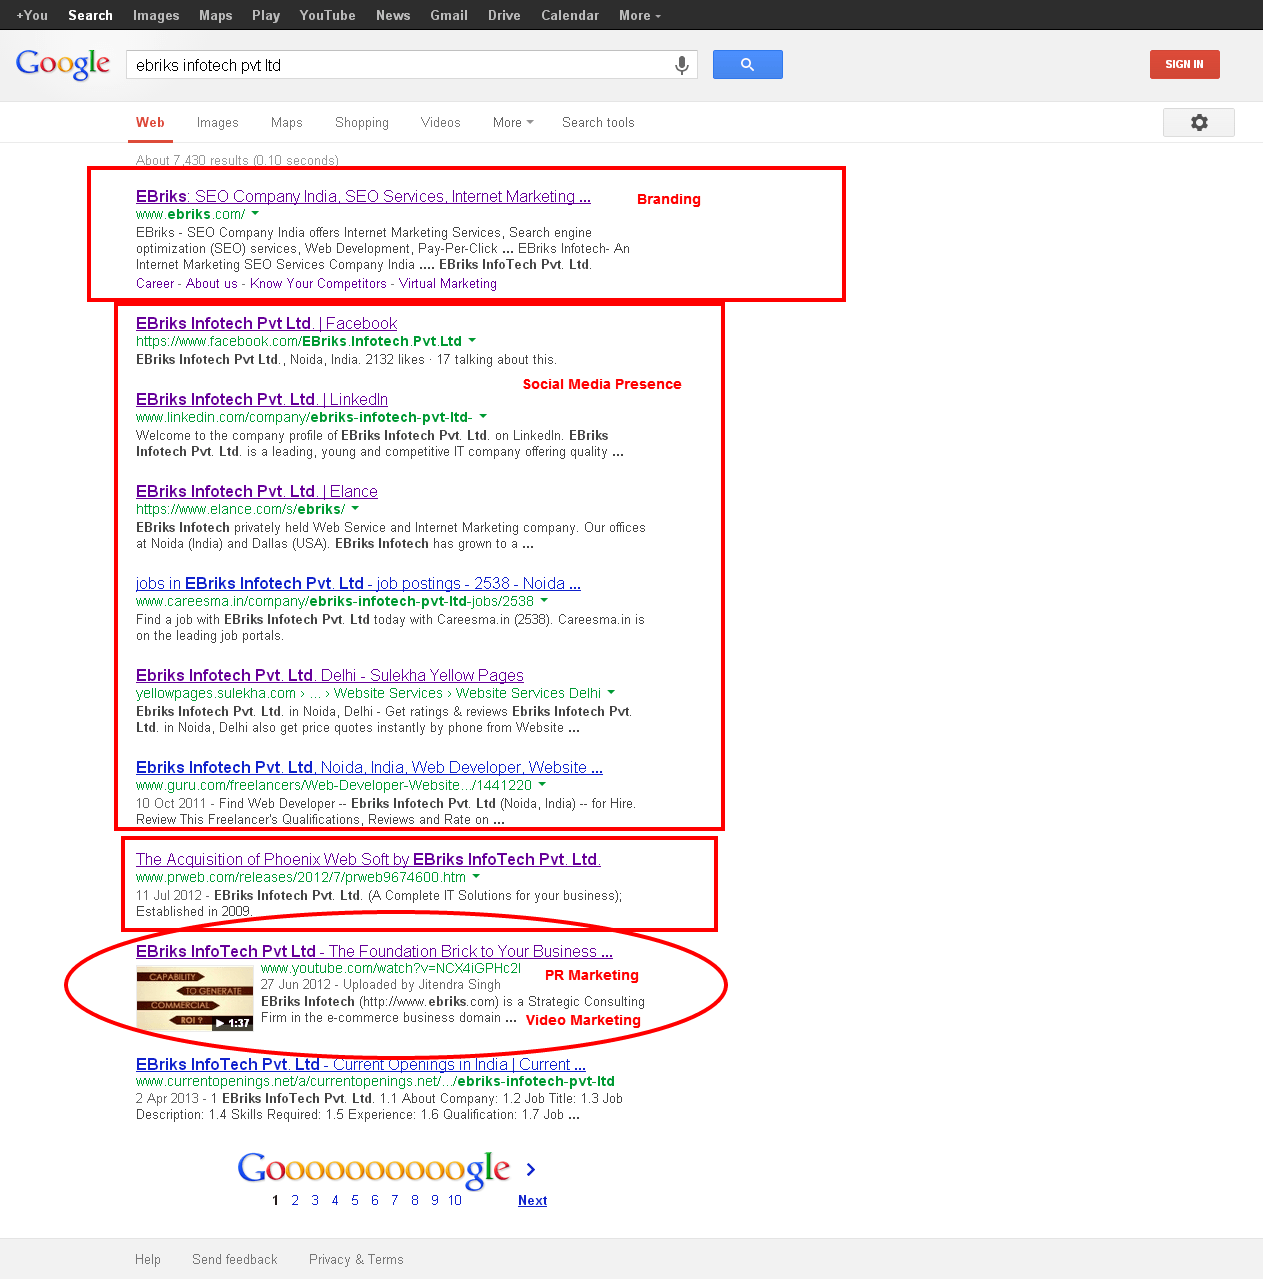Expand the More dropdown in top bar
This screenshot has height=1279, width=1263.
(640, 15)
